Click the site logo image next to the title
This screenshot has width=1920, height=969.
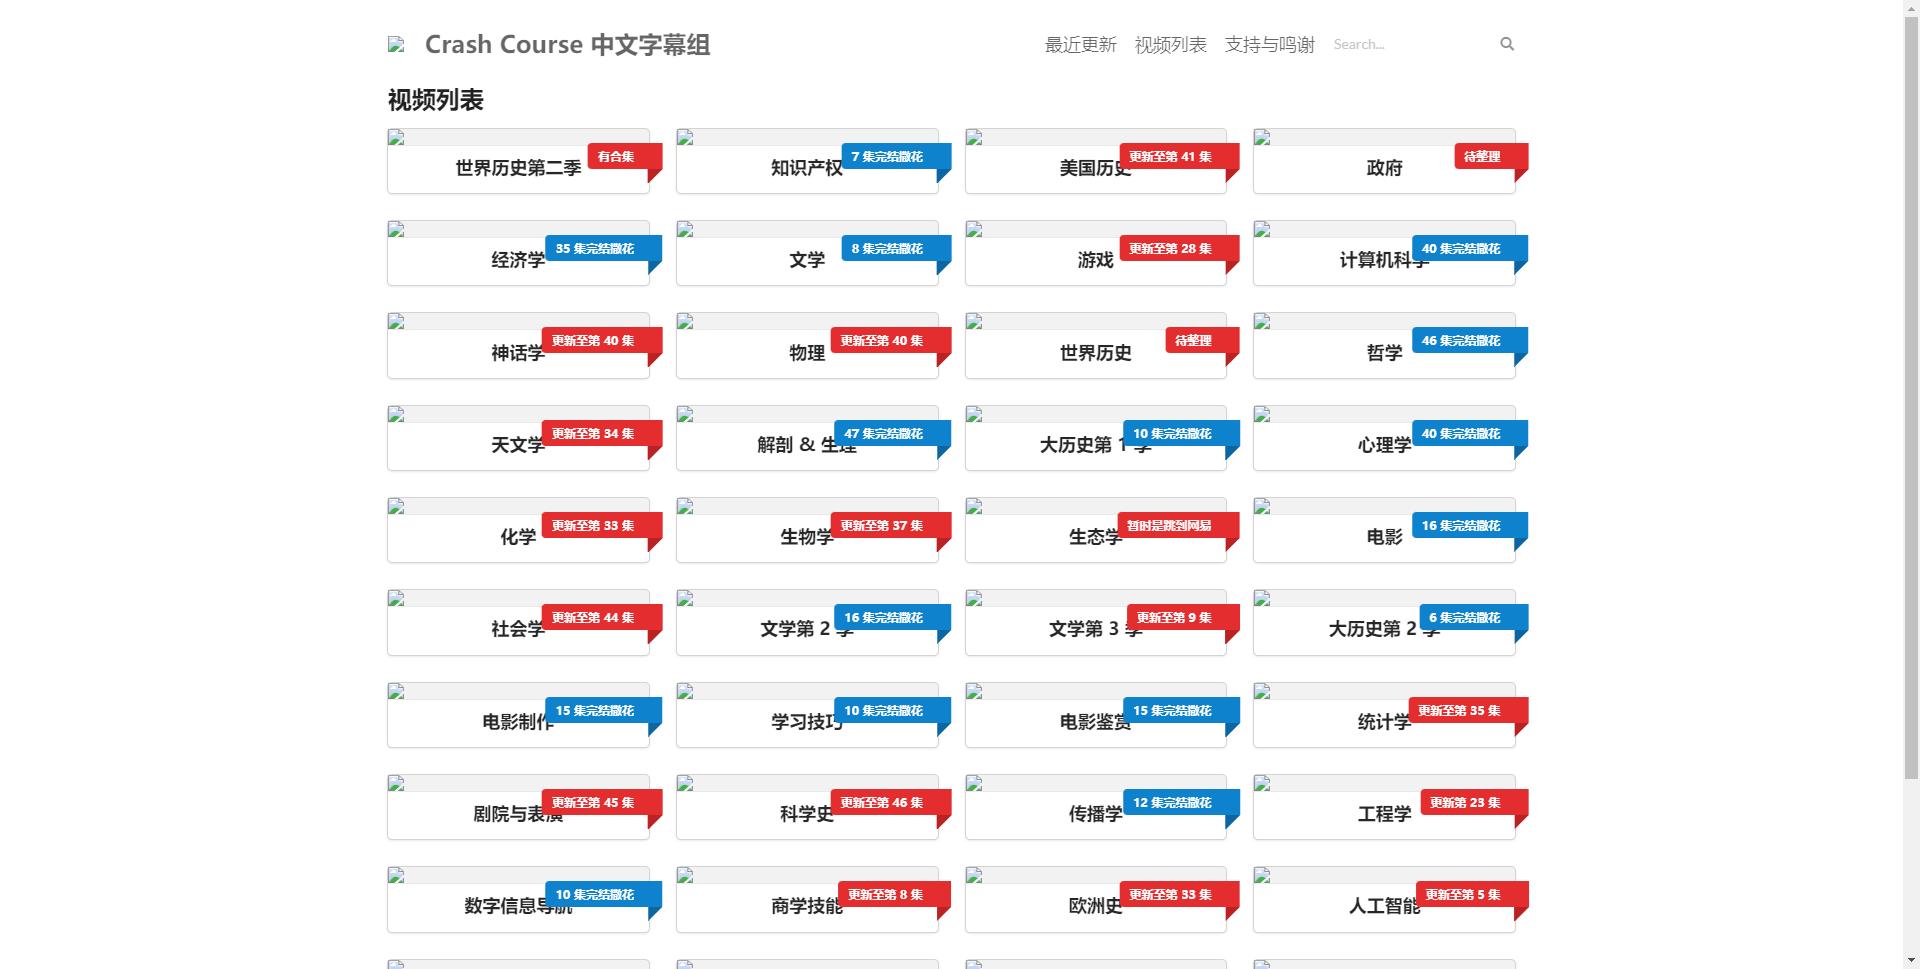(396, 44)
